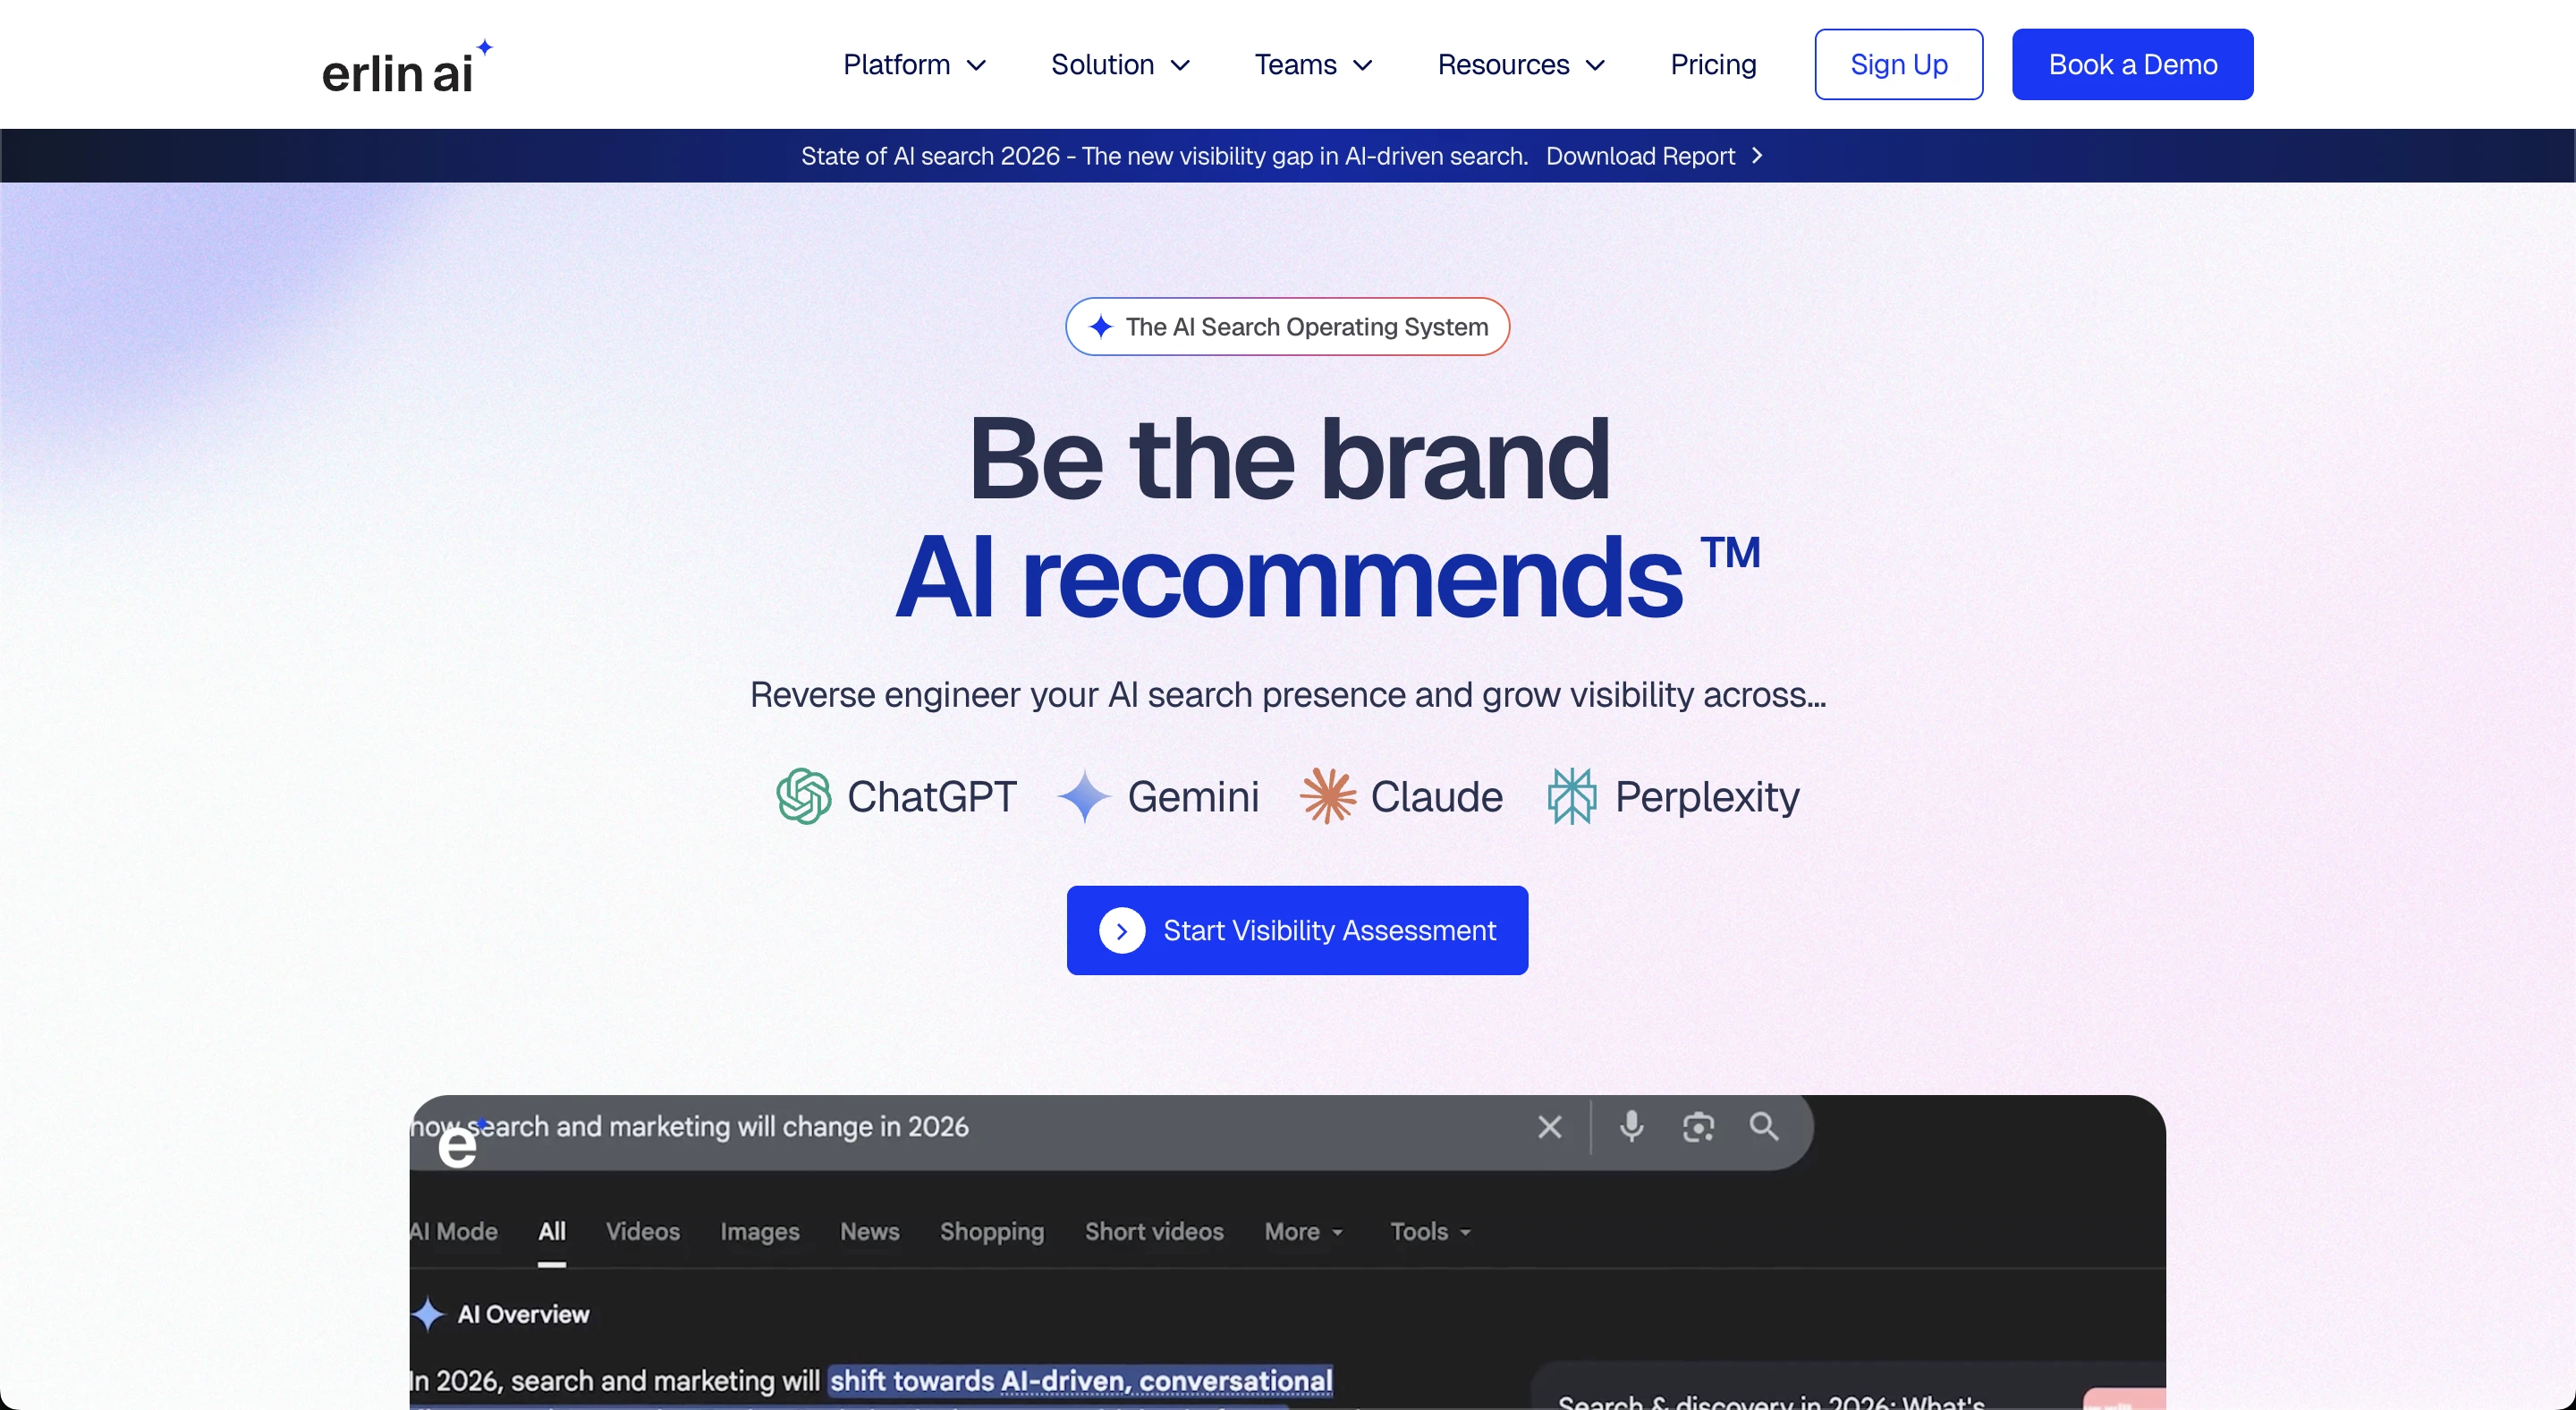Clear the search with the X icon

1549,1127
